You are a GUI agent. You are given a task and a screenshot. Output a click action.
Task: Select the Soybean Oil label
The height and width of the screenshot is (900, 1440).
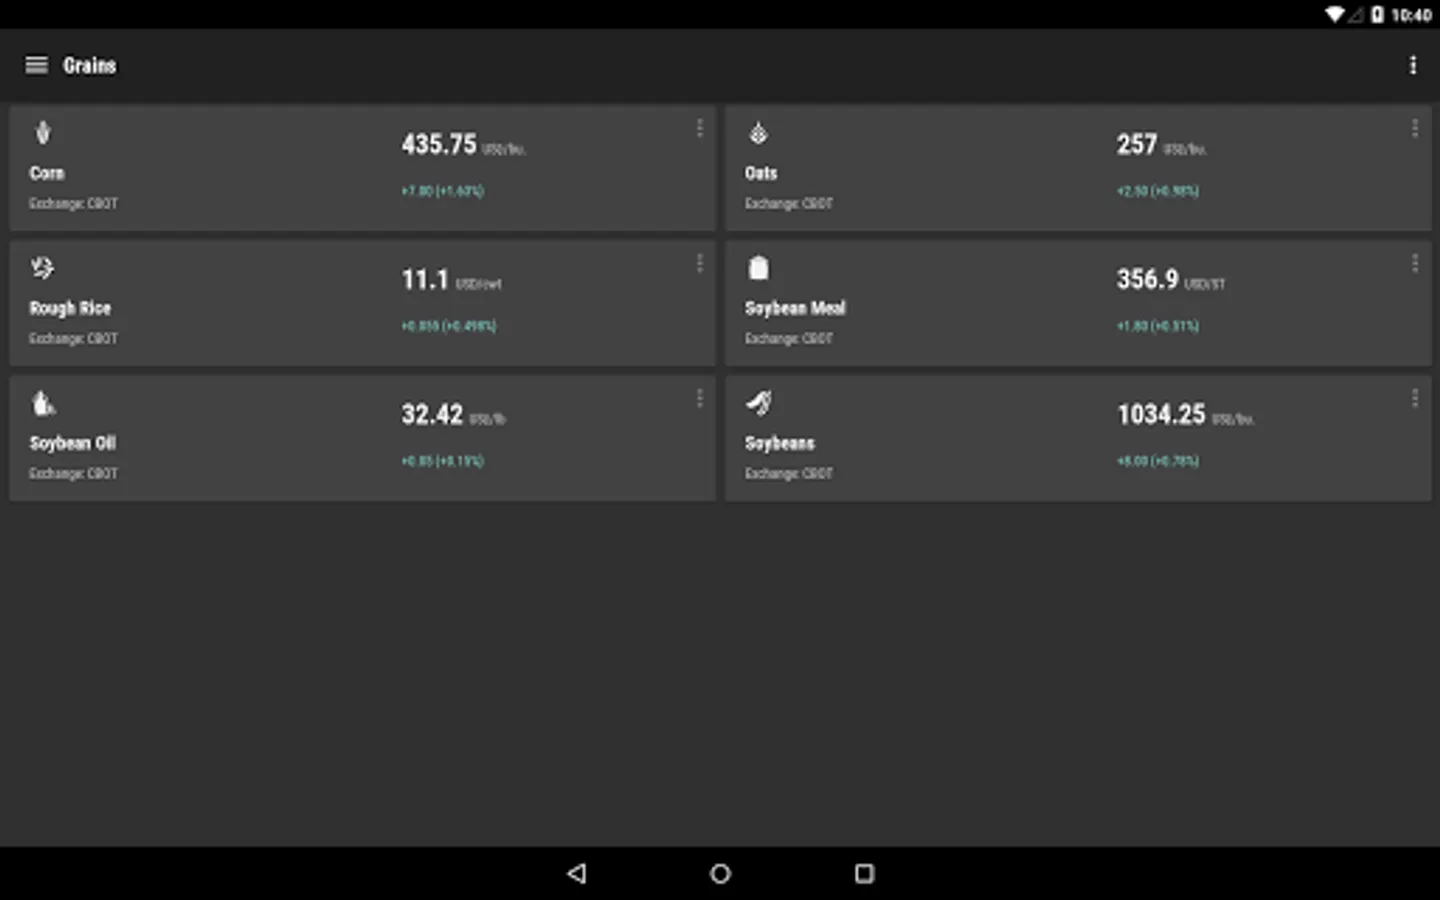point(72,443)
